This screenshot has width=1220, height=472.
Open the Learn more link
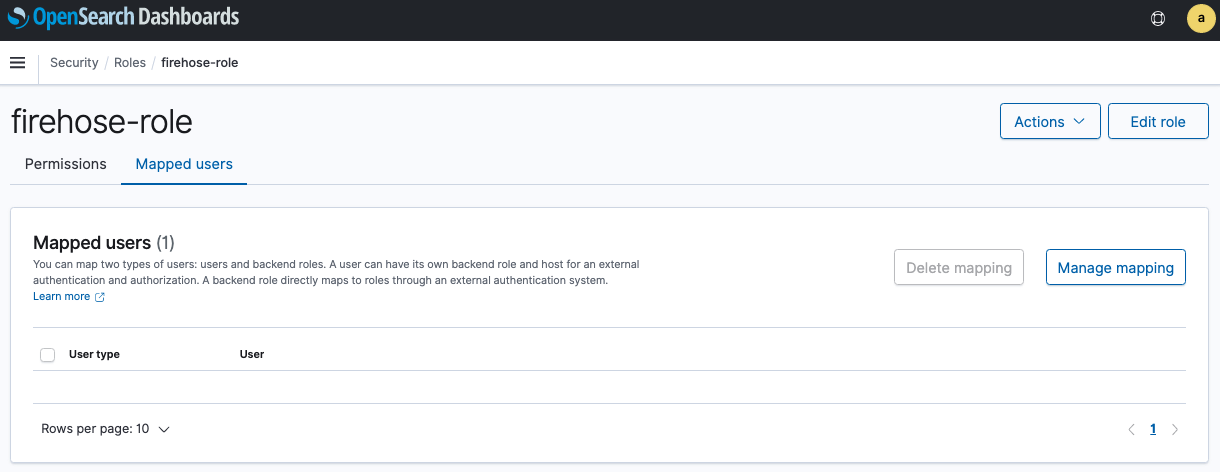click(62, 297)
